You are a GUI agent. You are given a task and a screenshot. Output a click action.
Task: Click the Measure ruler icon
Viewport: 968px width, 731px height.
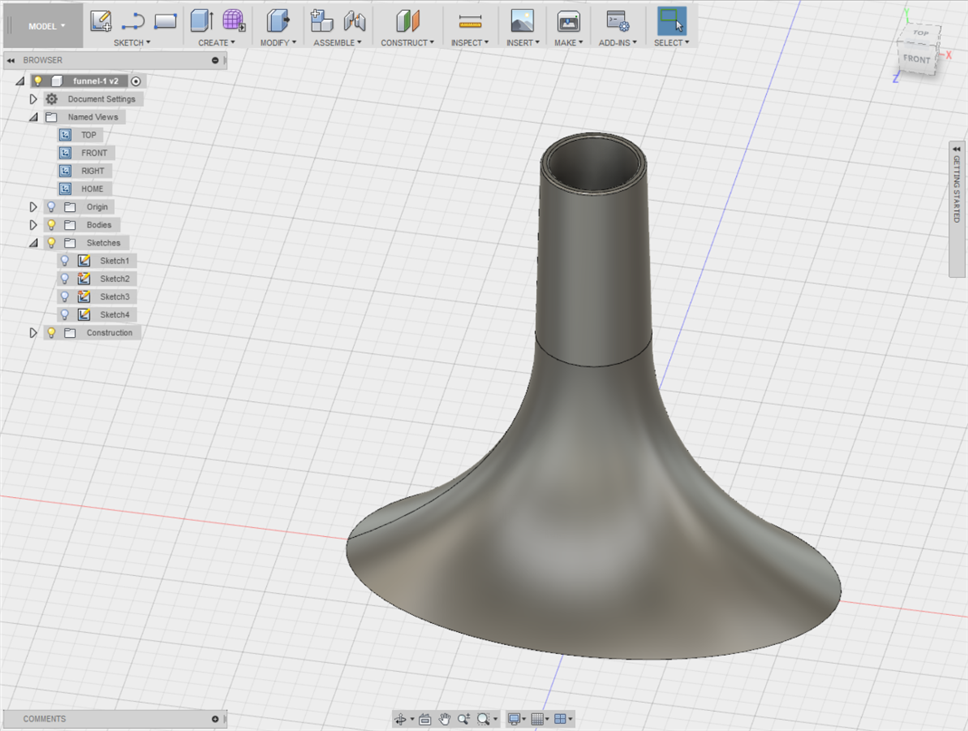tap(470, 21)
